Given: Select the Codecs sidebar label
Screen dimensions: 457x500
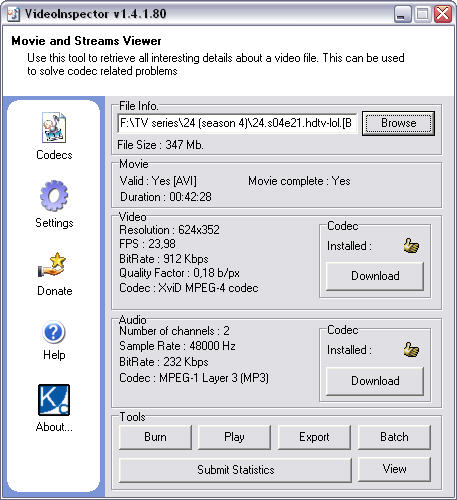Looking at the screenshot, I should [x=54, y=155].
